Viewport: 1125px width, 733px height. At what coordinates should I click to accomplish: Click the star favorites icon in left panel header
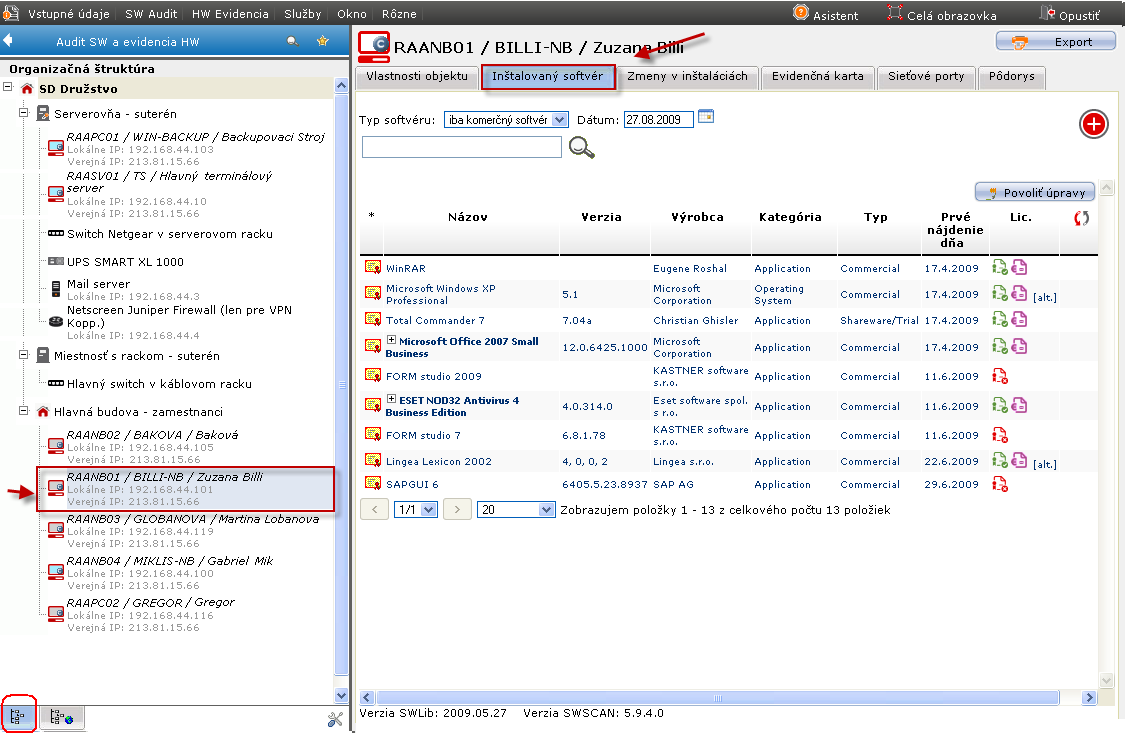click(x=323, y=41)
